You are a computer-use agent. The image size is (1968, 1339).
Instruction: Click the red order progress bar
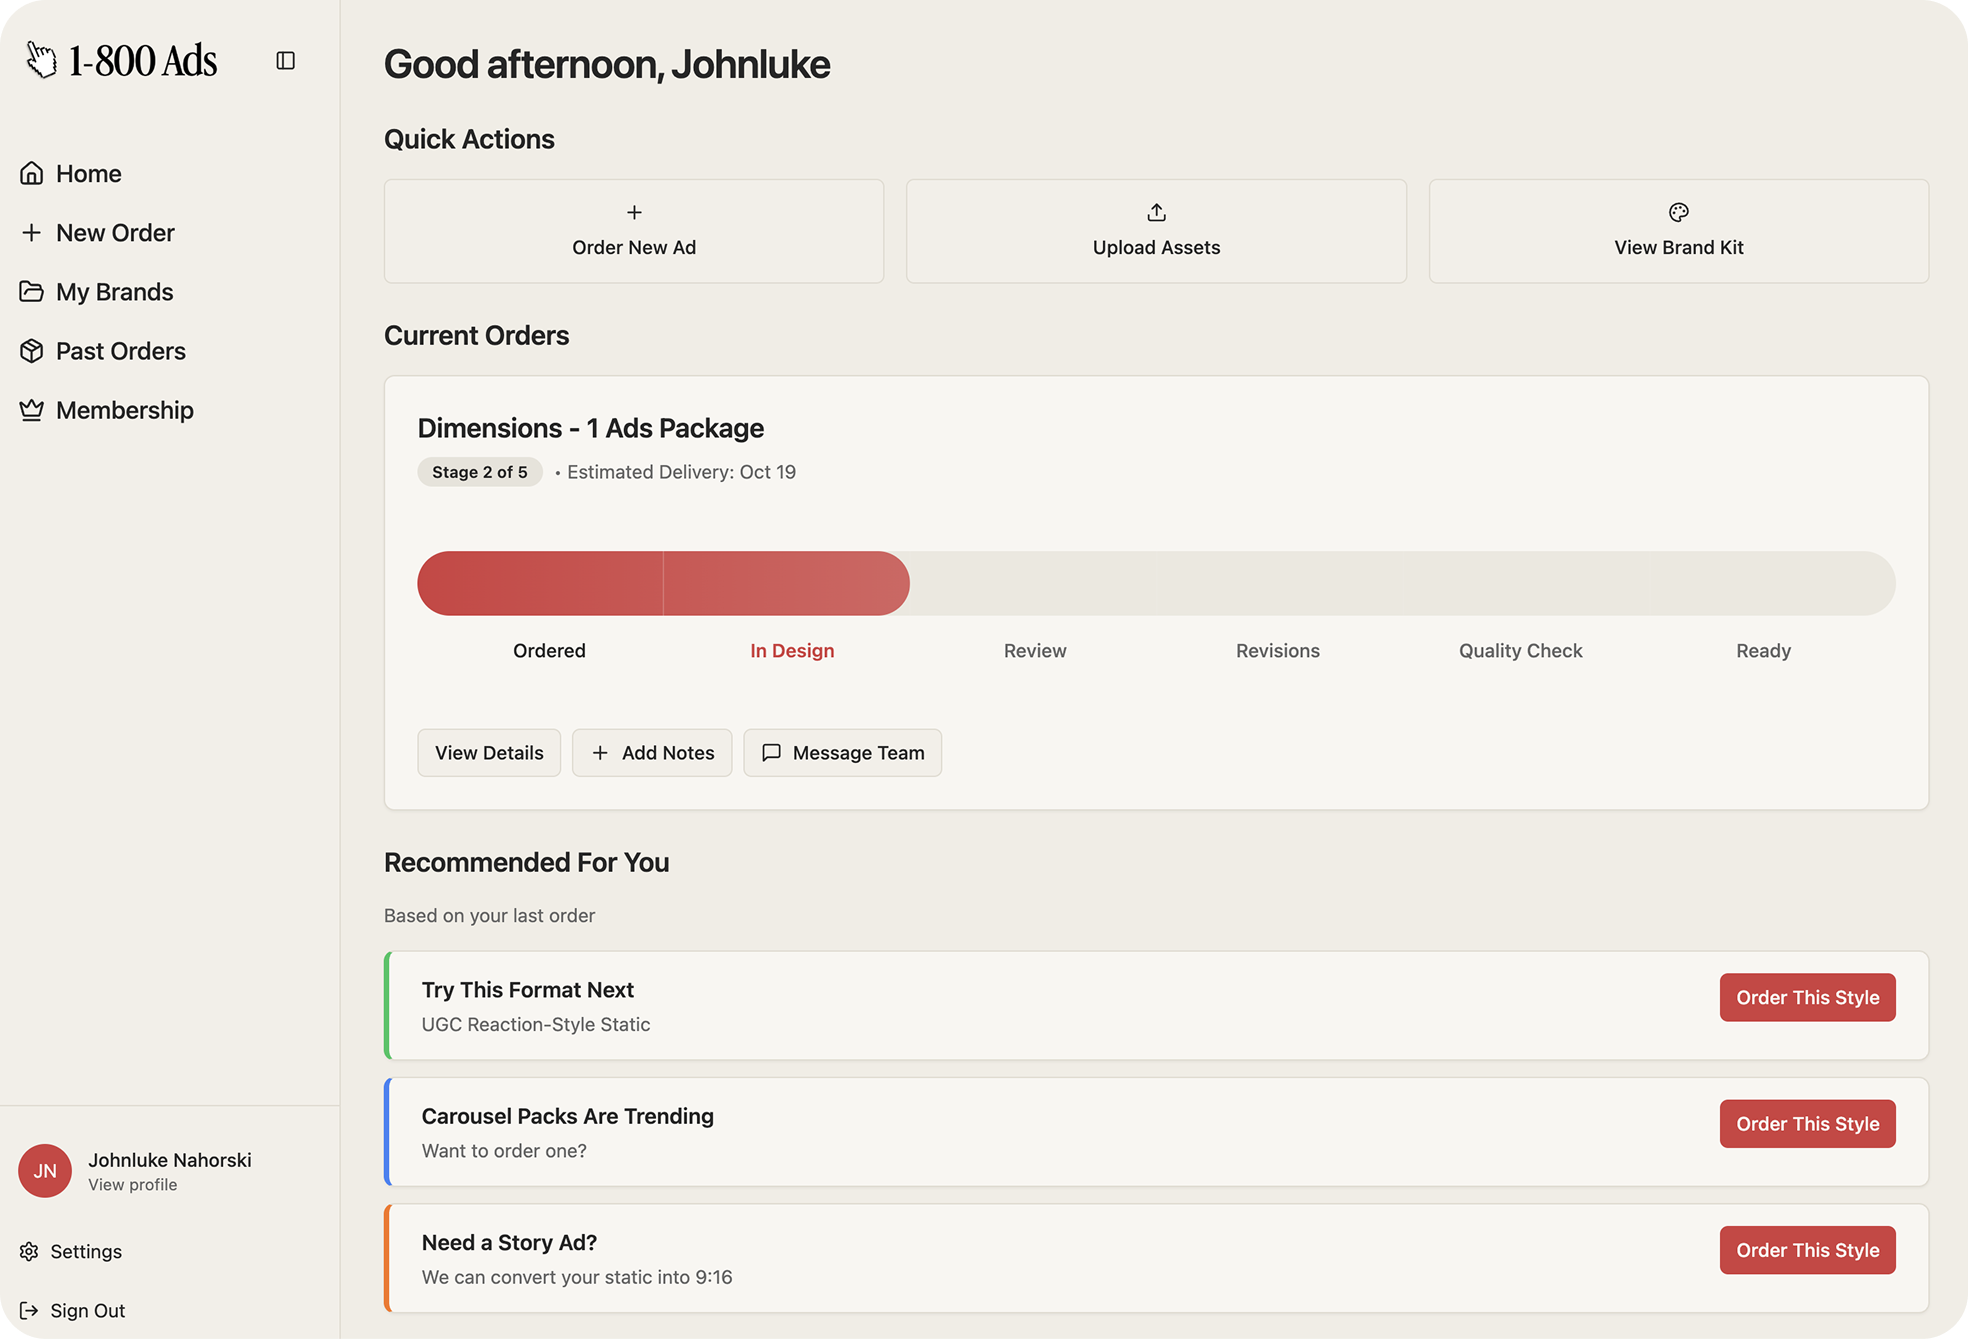(663, 583)
